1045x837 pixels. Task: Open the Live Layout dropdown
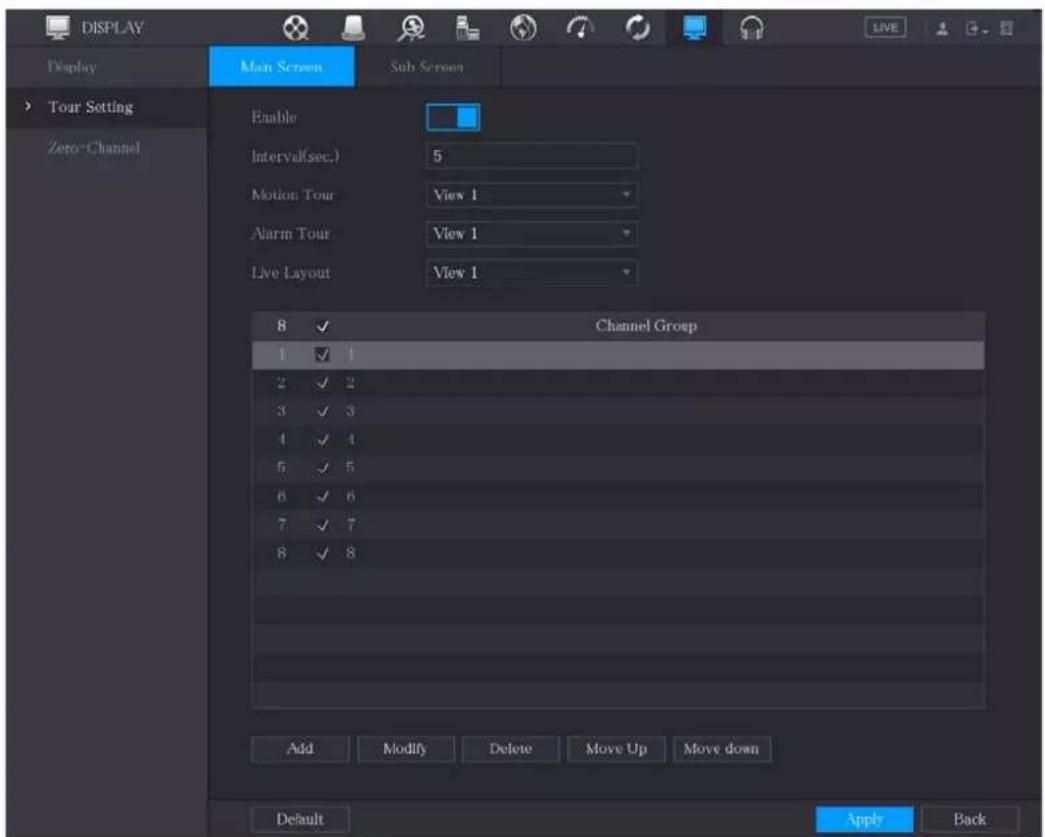531,273
